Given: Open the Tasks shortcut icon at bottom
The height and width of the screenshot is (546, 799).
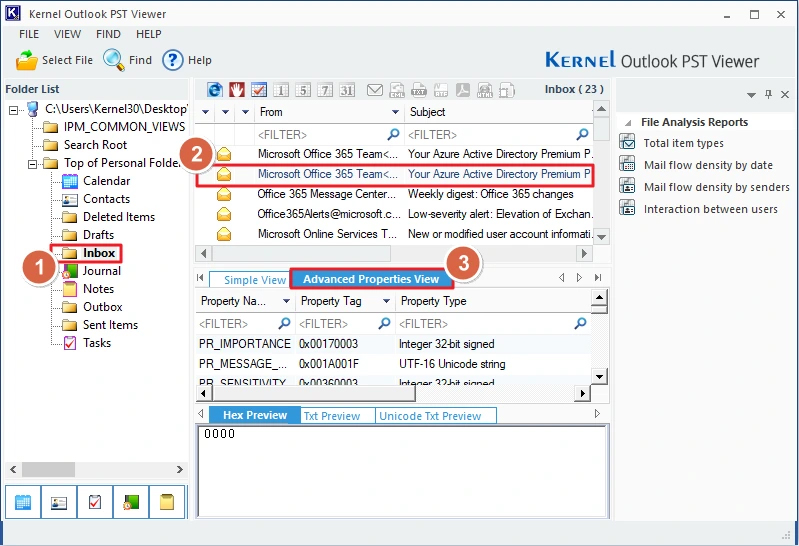Looking at the screenshot, I should [x=95, y=502].
